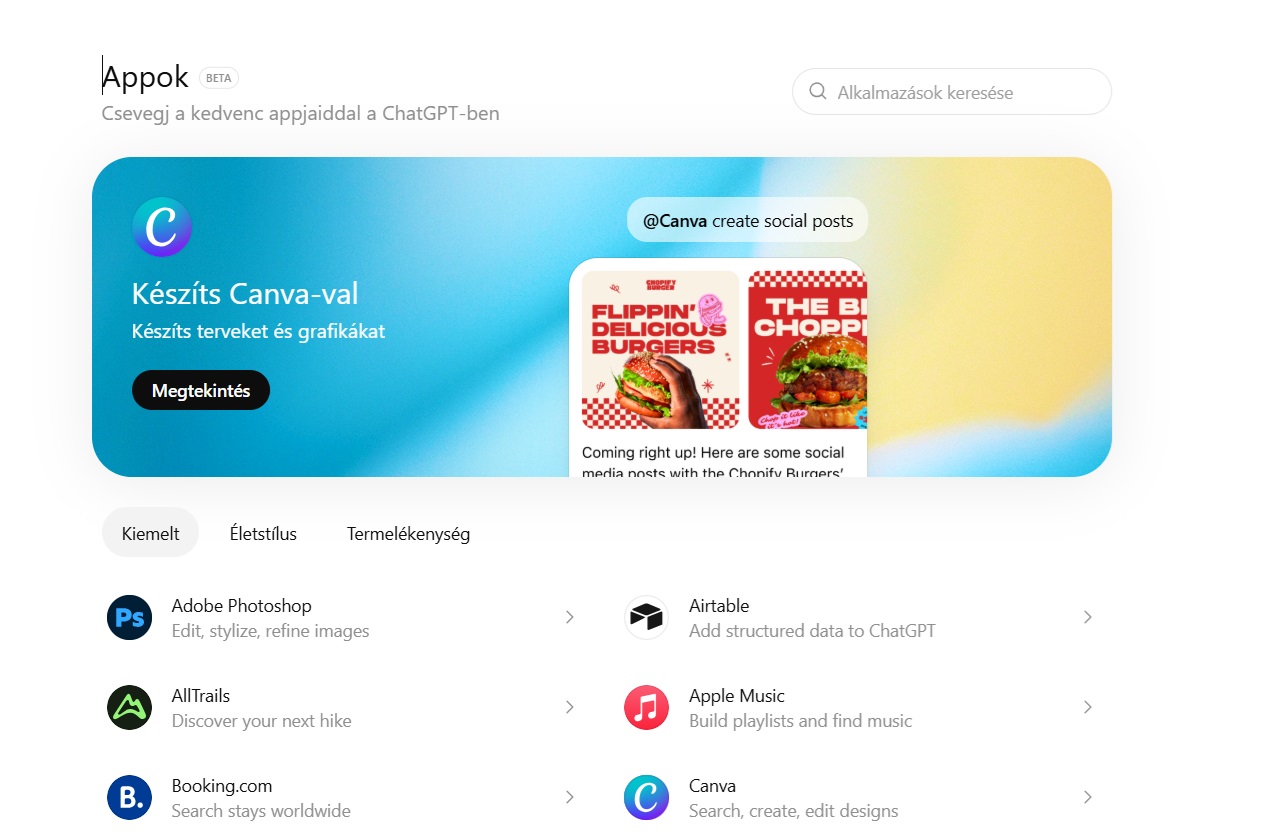This screenshot has width=1267, height=834.
Task: Focus the Alkalmazások keresése search field
Action: click(x=952, y=92)
